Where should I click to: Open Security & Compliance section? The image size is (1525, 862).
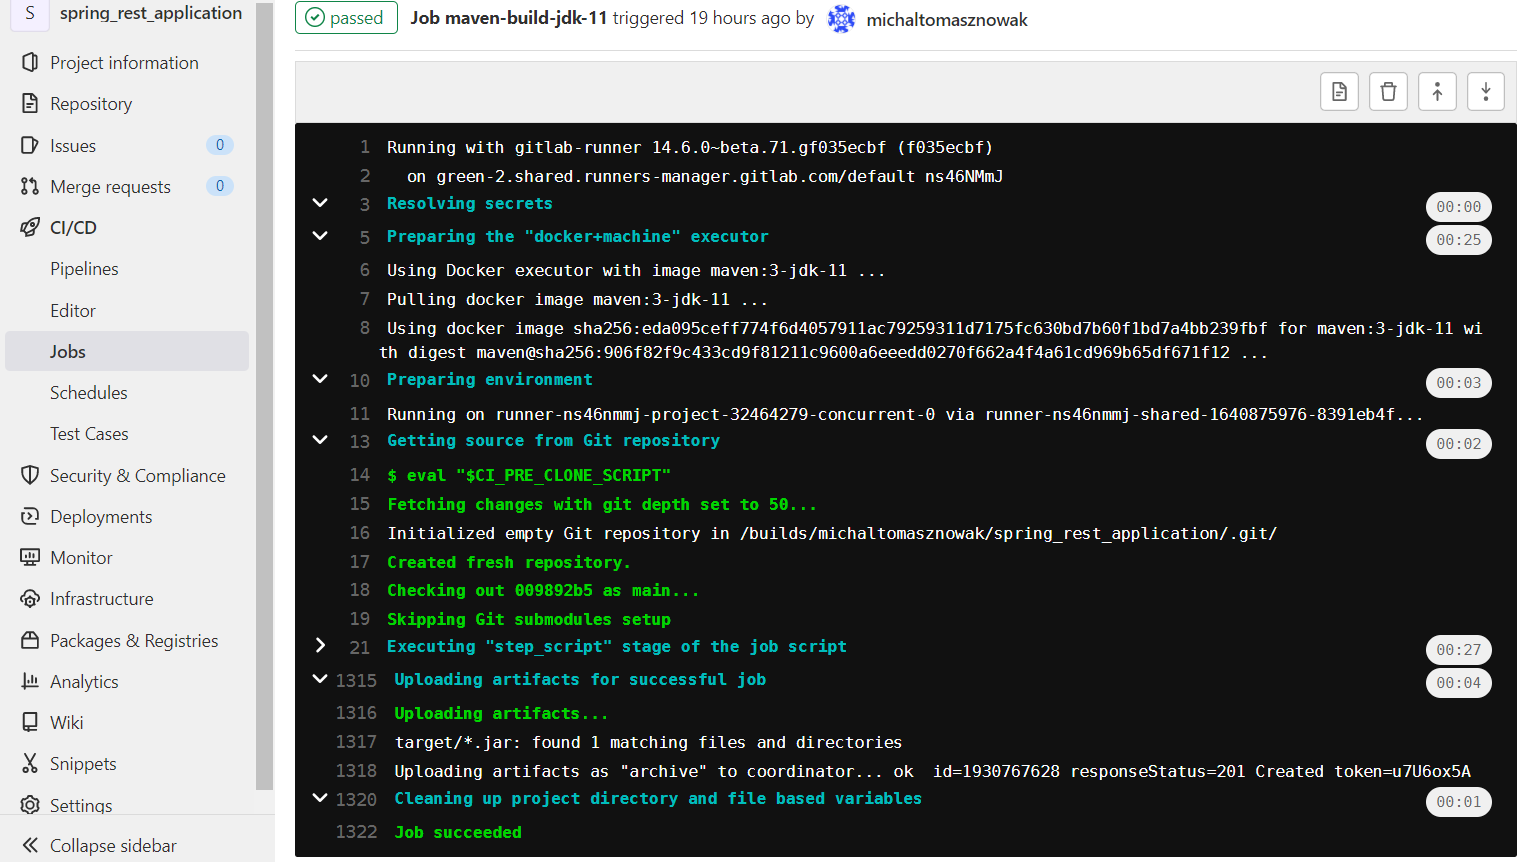pos(137,475)
